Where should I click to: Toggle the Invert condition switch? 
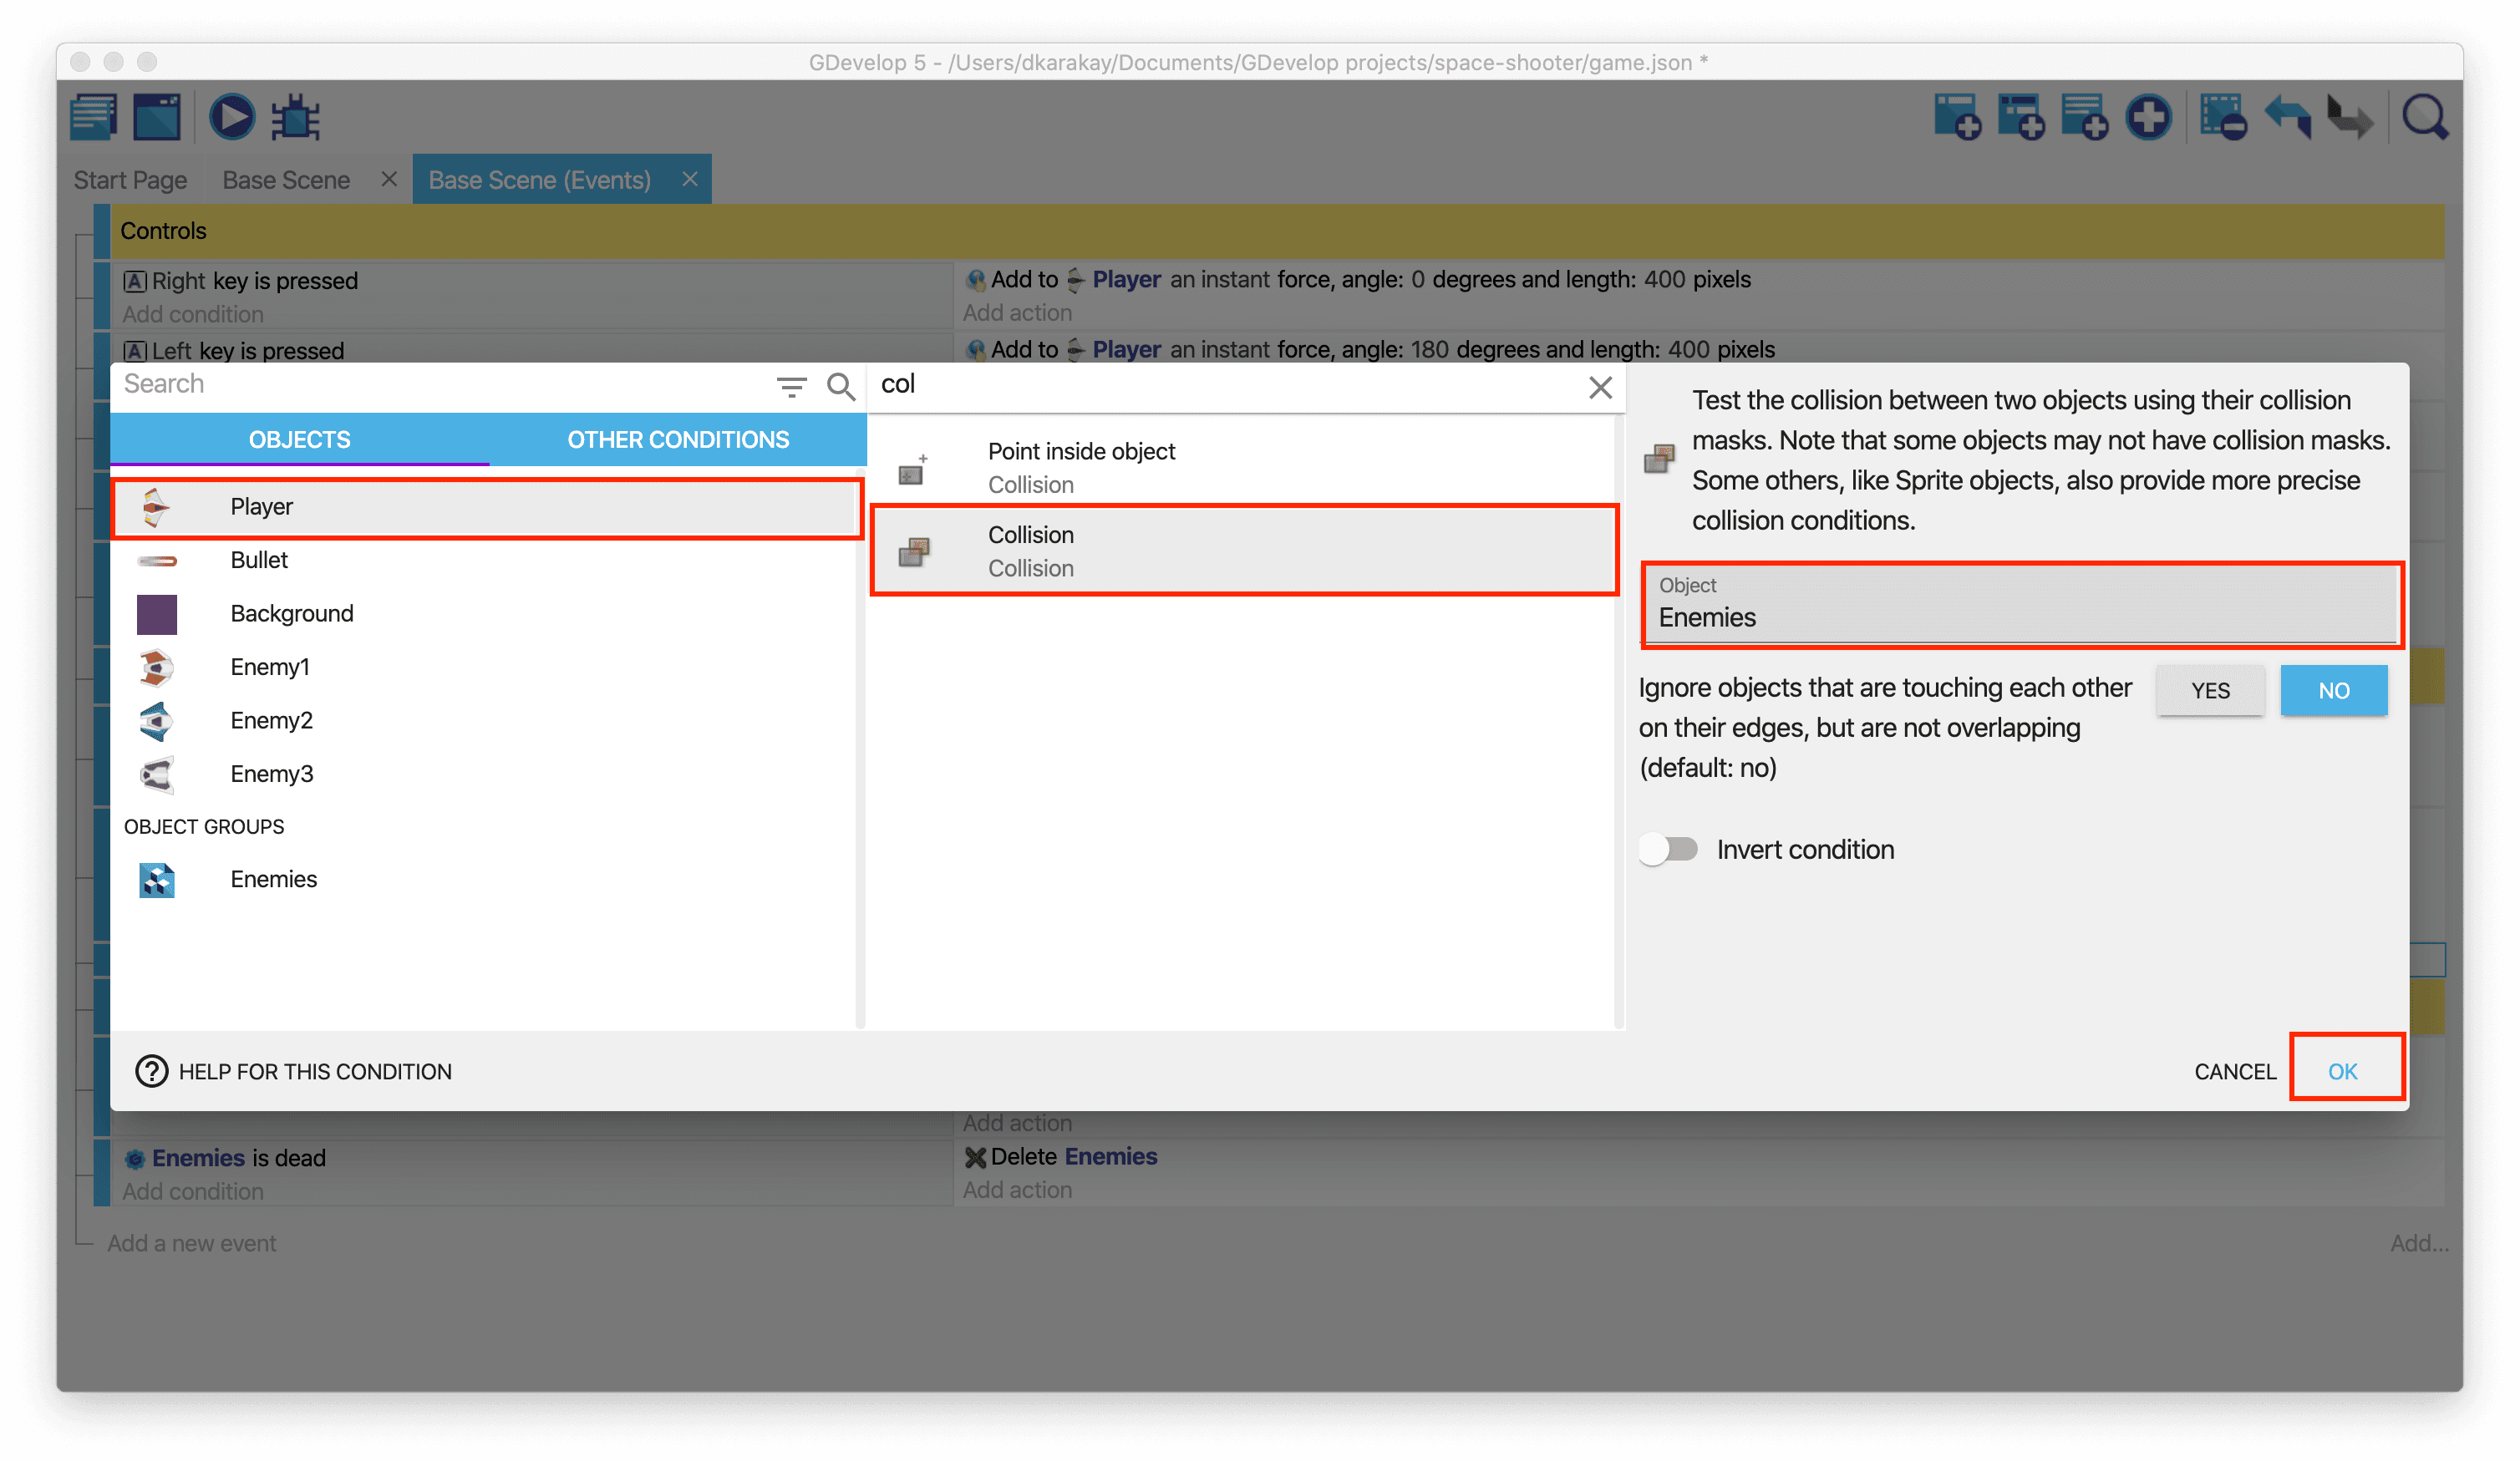click(x=1669, y=849)
